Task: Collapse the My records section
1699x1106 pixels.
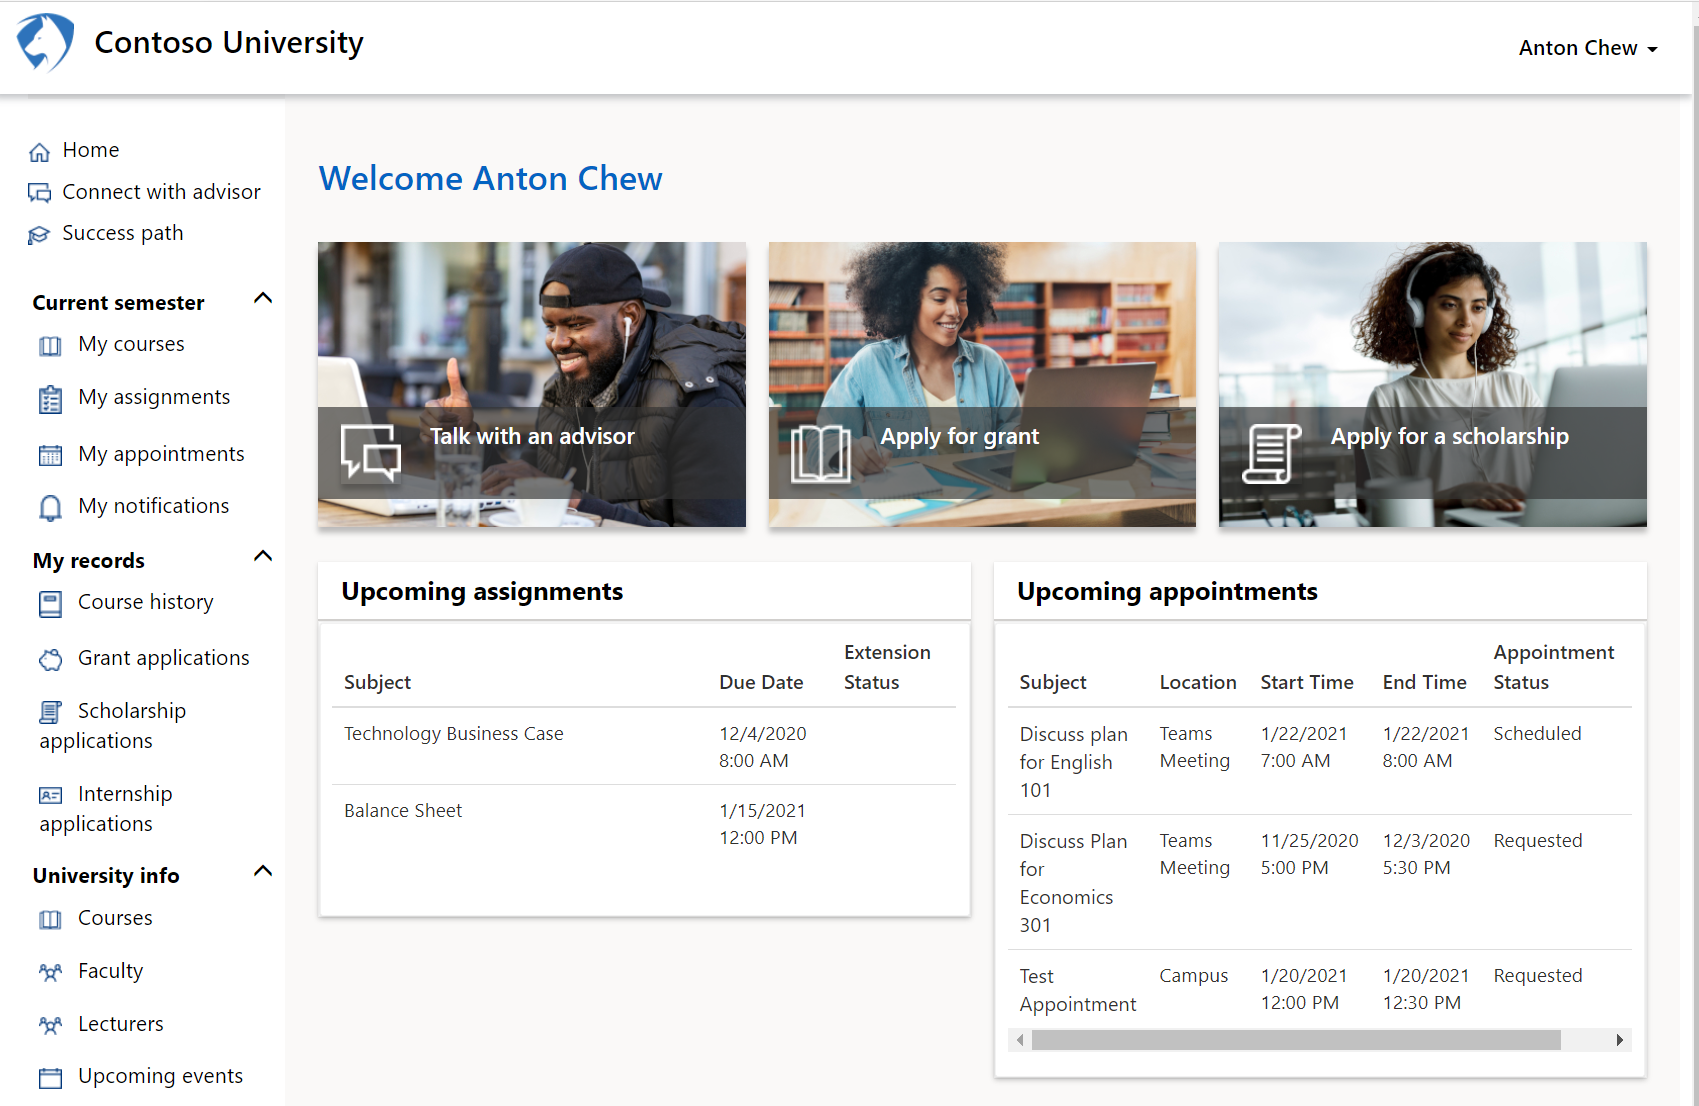Action: click(263, 556)
